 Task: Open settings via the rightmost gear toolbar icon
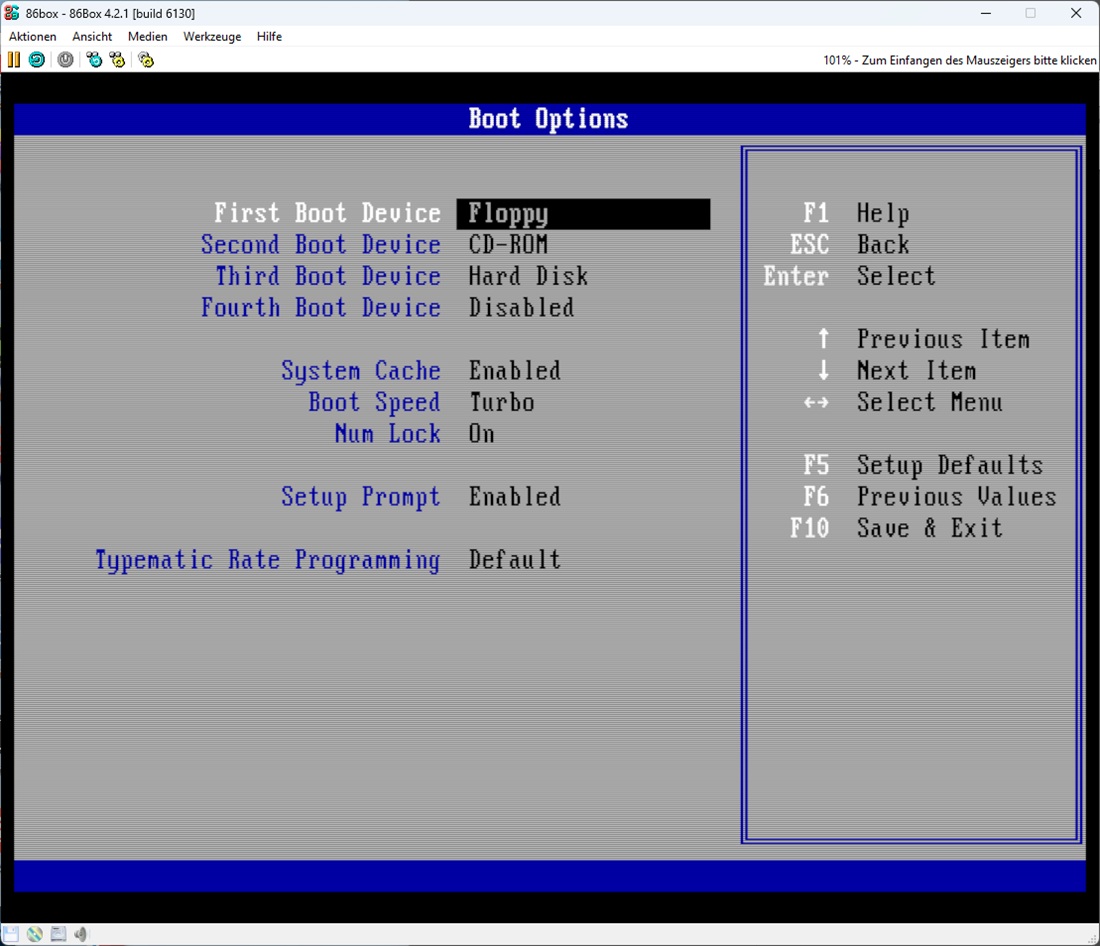[x=146, y=60]
